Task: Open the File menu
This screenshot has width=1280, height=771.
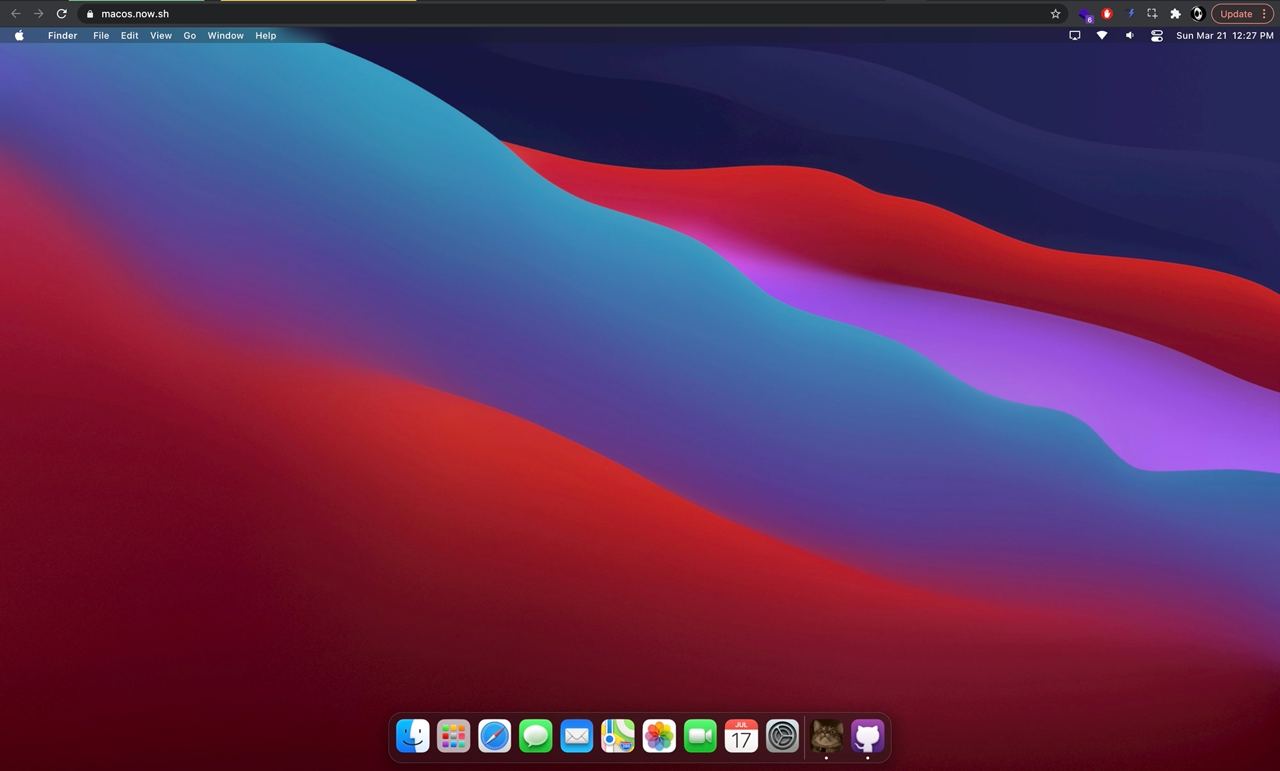Action: click(101, 35)
